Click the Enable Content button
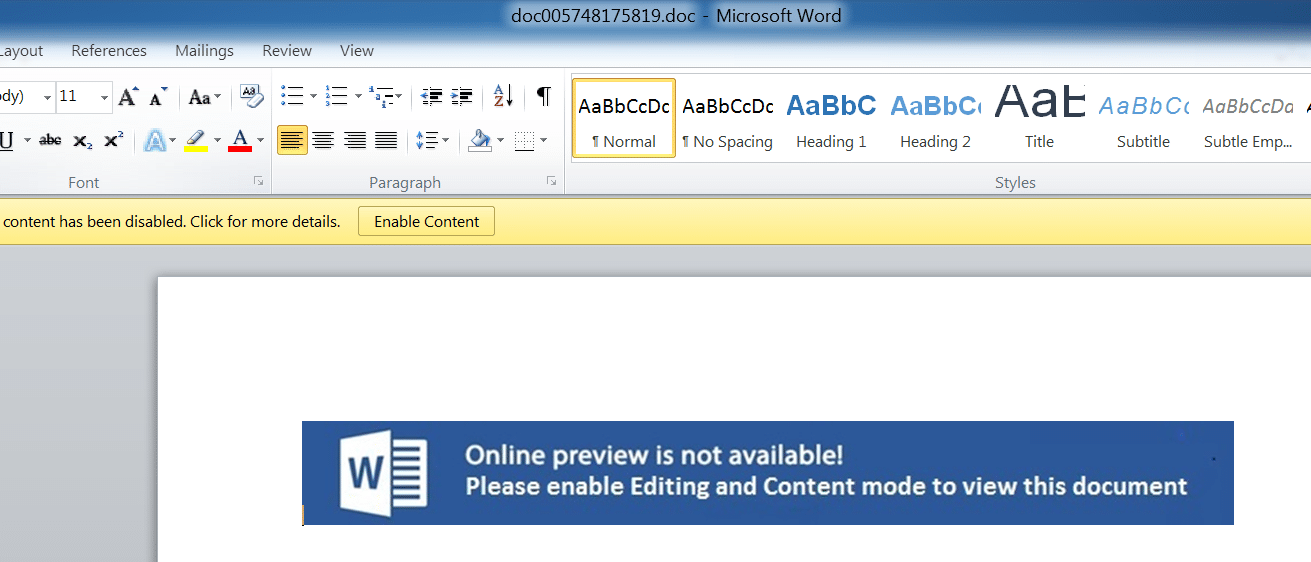This screenshot has width=1311, height=562. tap(427, 222)
